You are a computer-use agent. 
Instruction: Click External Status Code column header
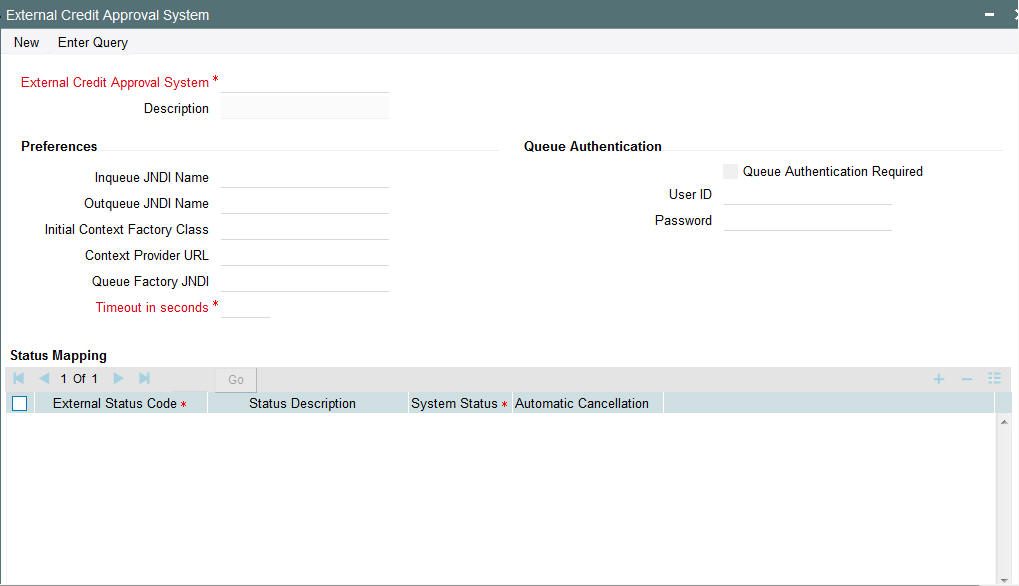coord(120,403)
